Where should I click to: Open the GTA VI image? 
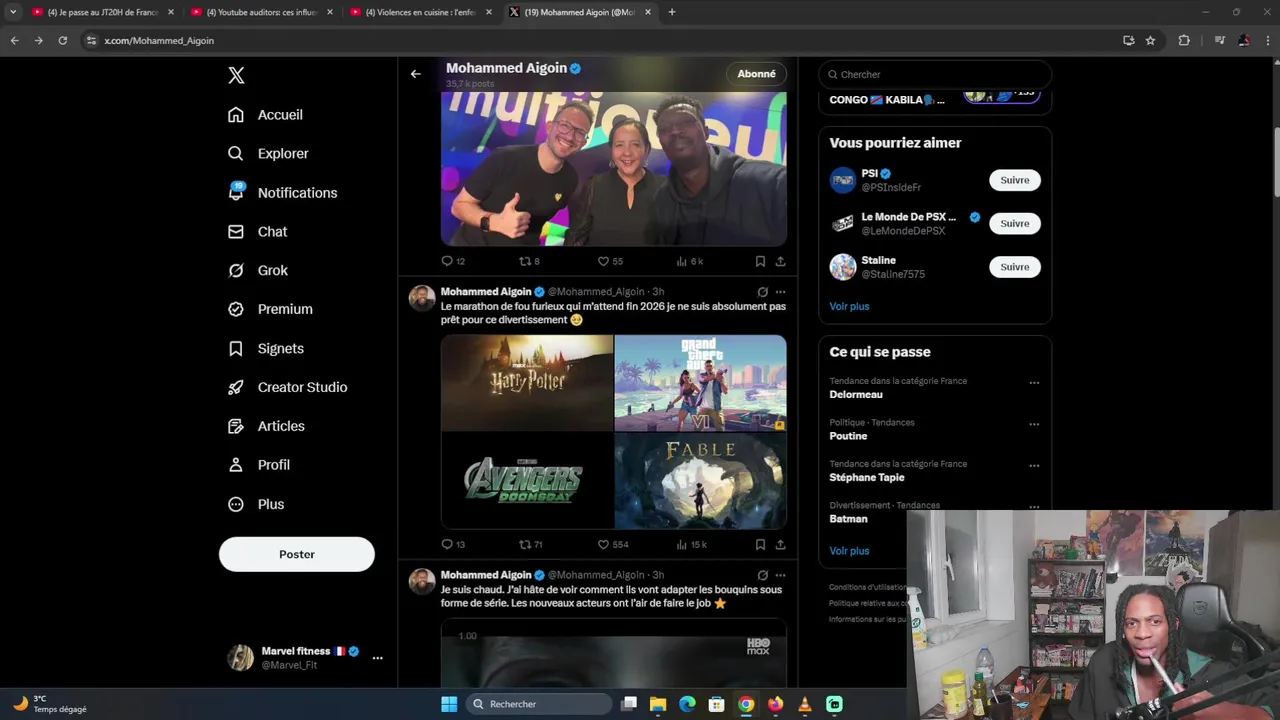(700, 383)
